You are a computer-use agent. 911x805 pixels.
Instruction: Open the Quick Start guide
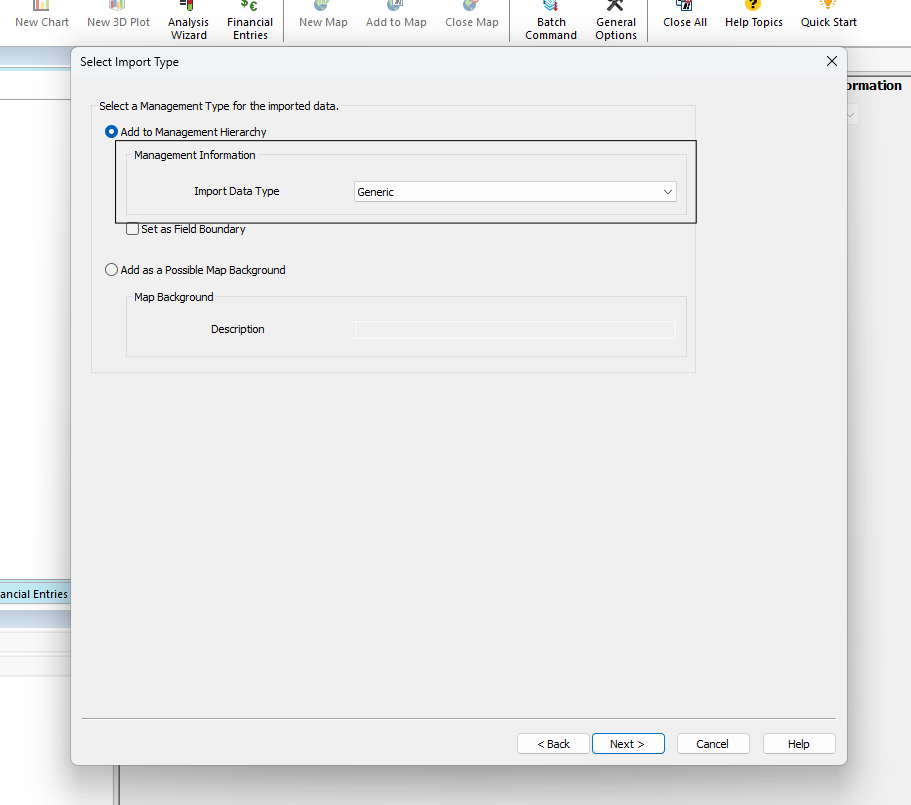click(x=828, y=16)
